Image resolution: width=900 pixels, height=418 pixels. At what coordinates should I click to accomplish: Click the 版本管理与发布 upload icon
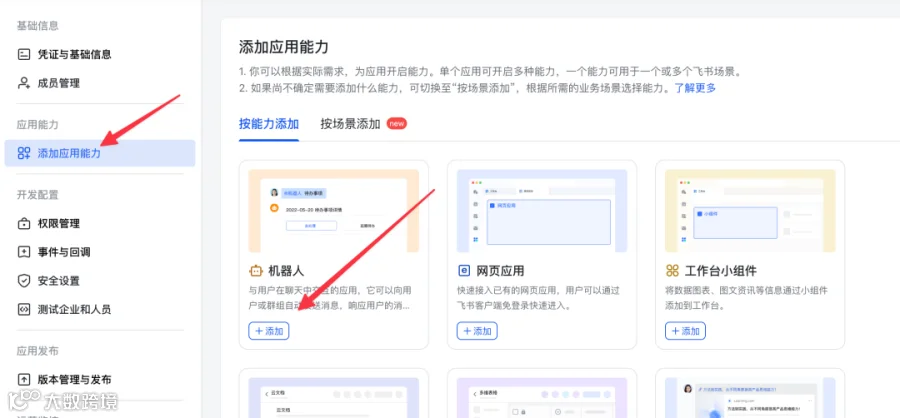point(24,380)
